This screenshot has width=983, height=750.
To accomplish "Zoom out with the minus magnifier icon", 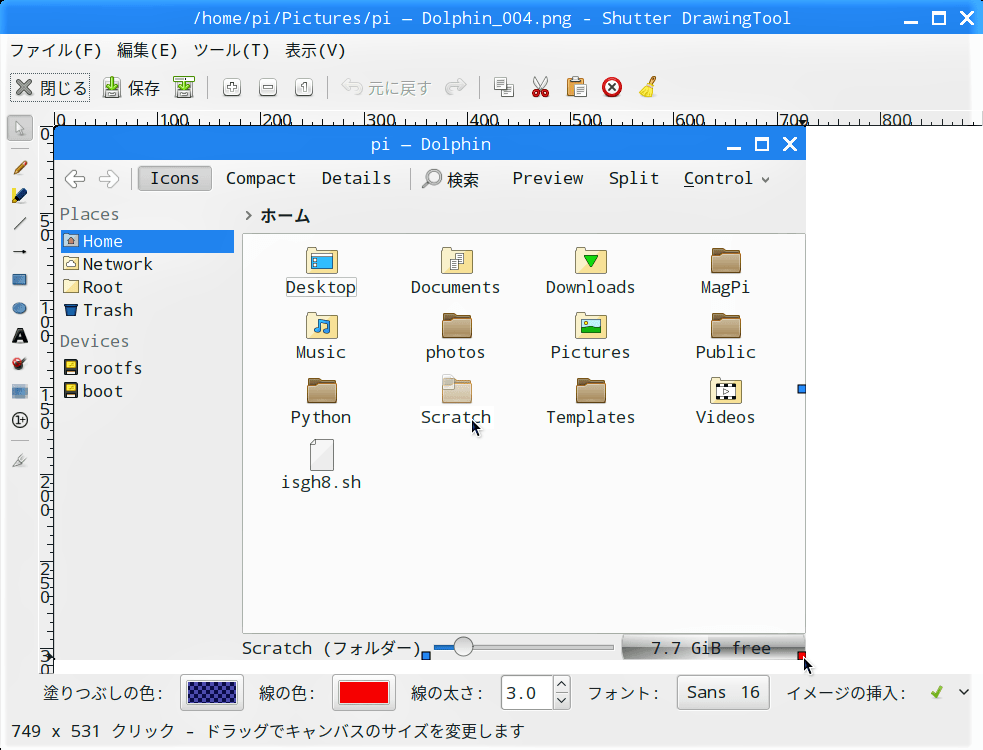I will pos(268,87).
